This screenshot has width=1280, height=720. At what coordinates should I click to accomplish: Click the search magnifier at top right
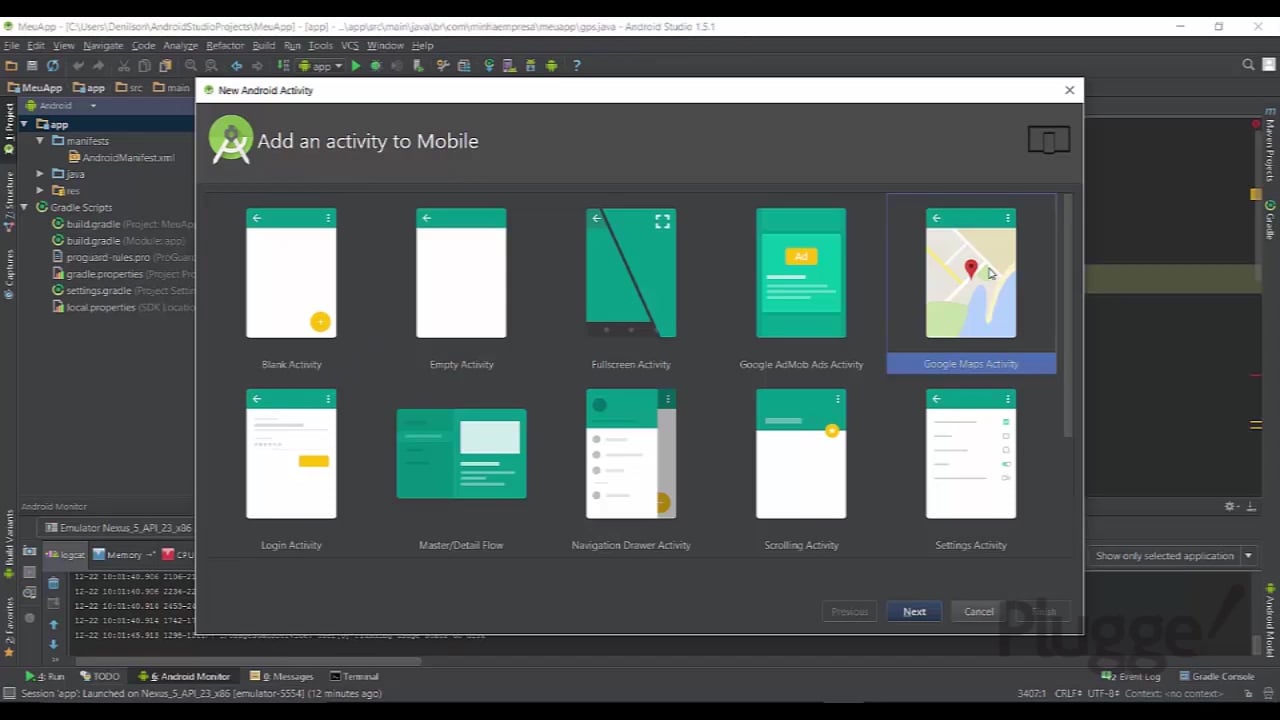(x=1248, y=65)
